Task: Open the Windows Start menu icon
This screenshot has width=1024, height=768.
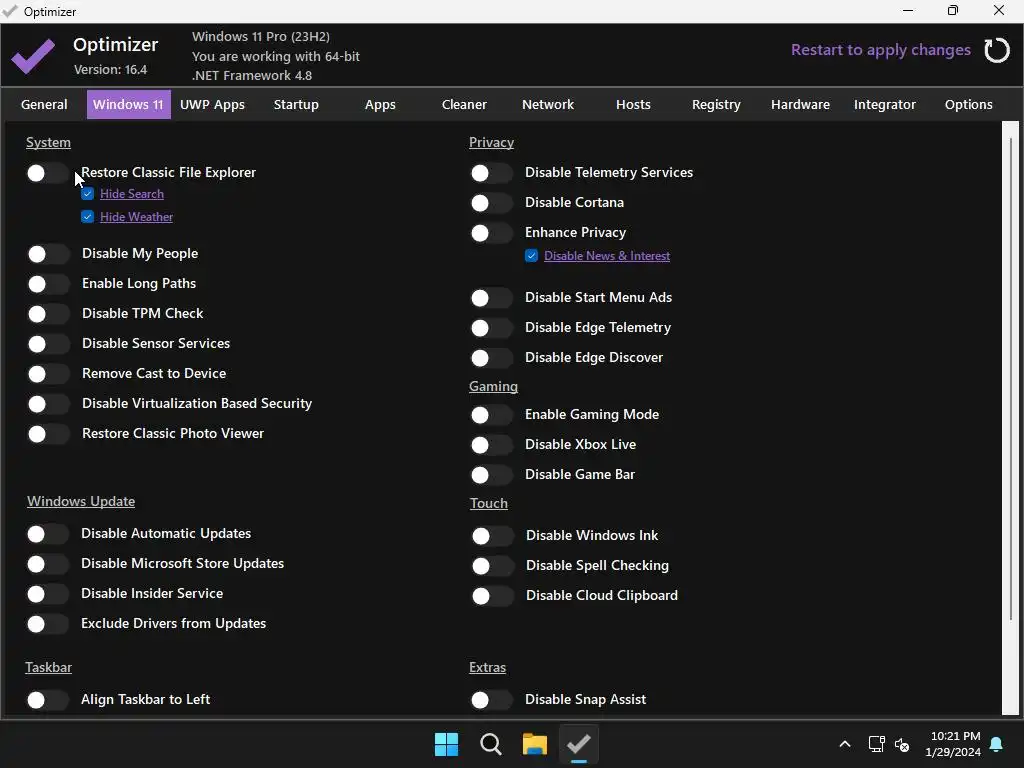Action: (x=447, y=744)
